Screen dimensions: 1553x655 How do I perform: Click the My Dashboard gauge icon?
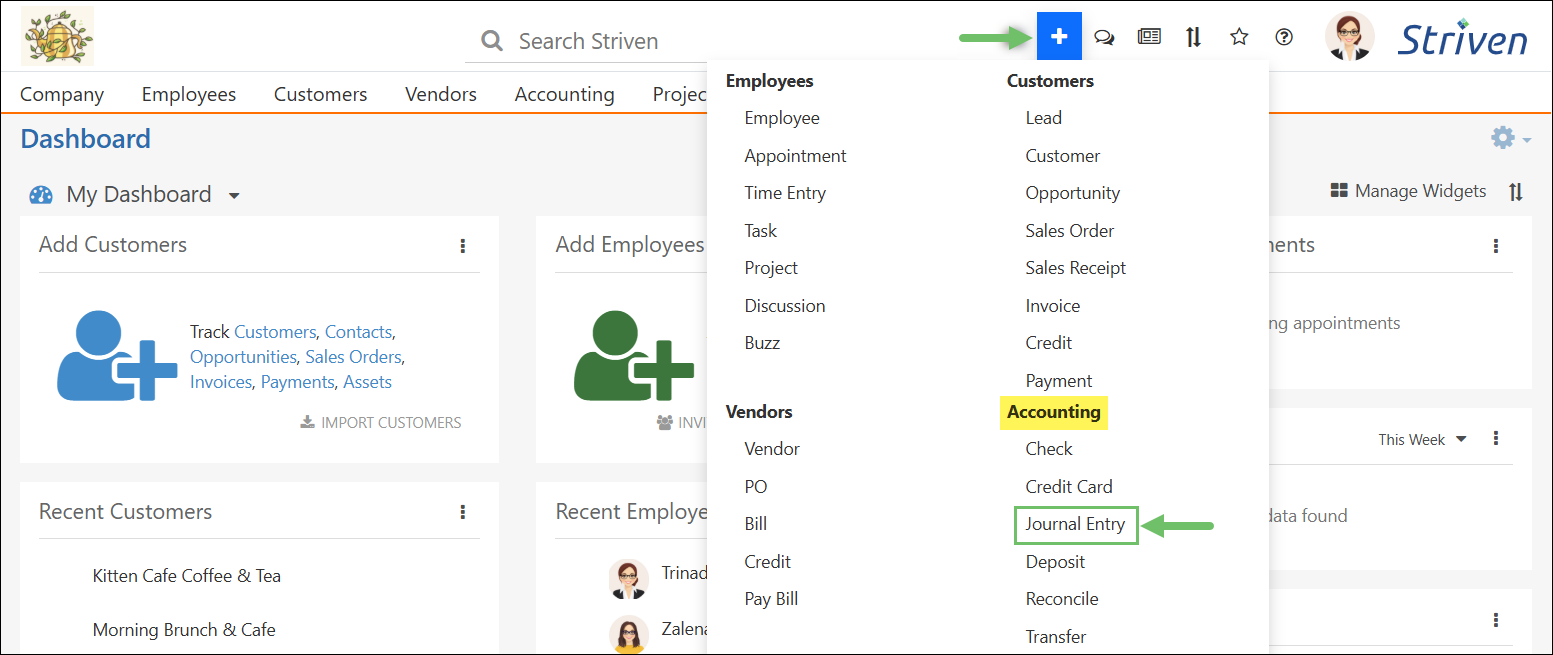pyautogui.click(x=41, y=195)
